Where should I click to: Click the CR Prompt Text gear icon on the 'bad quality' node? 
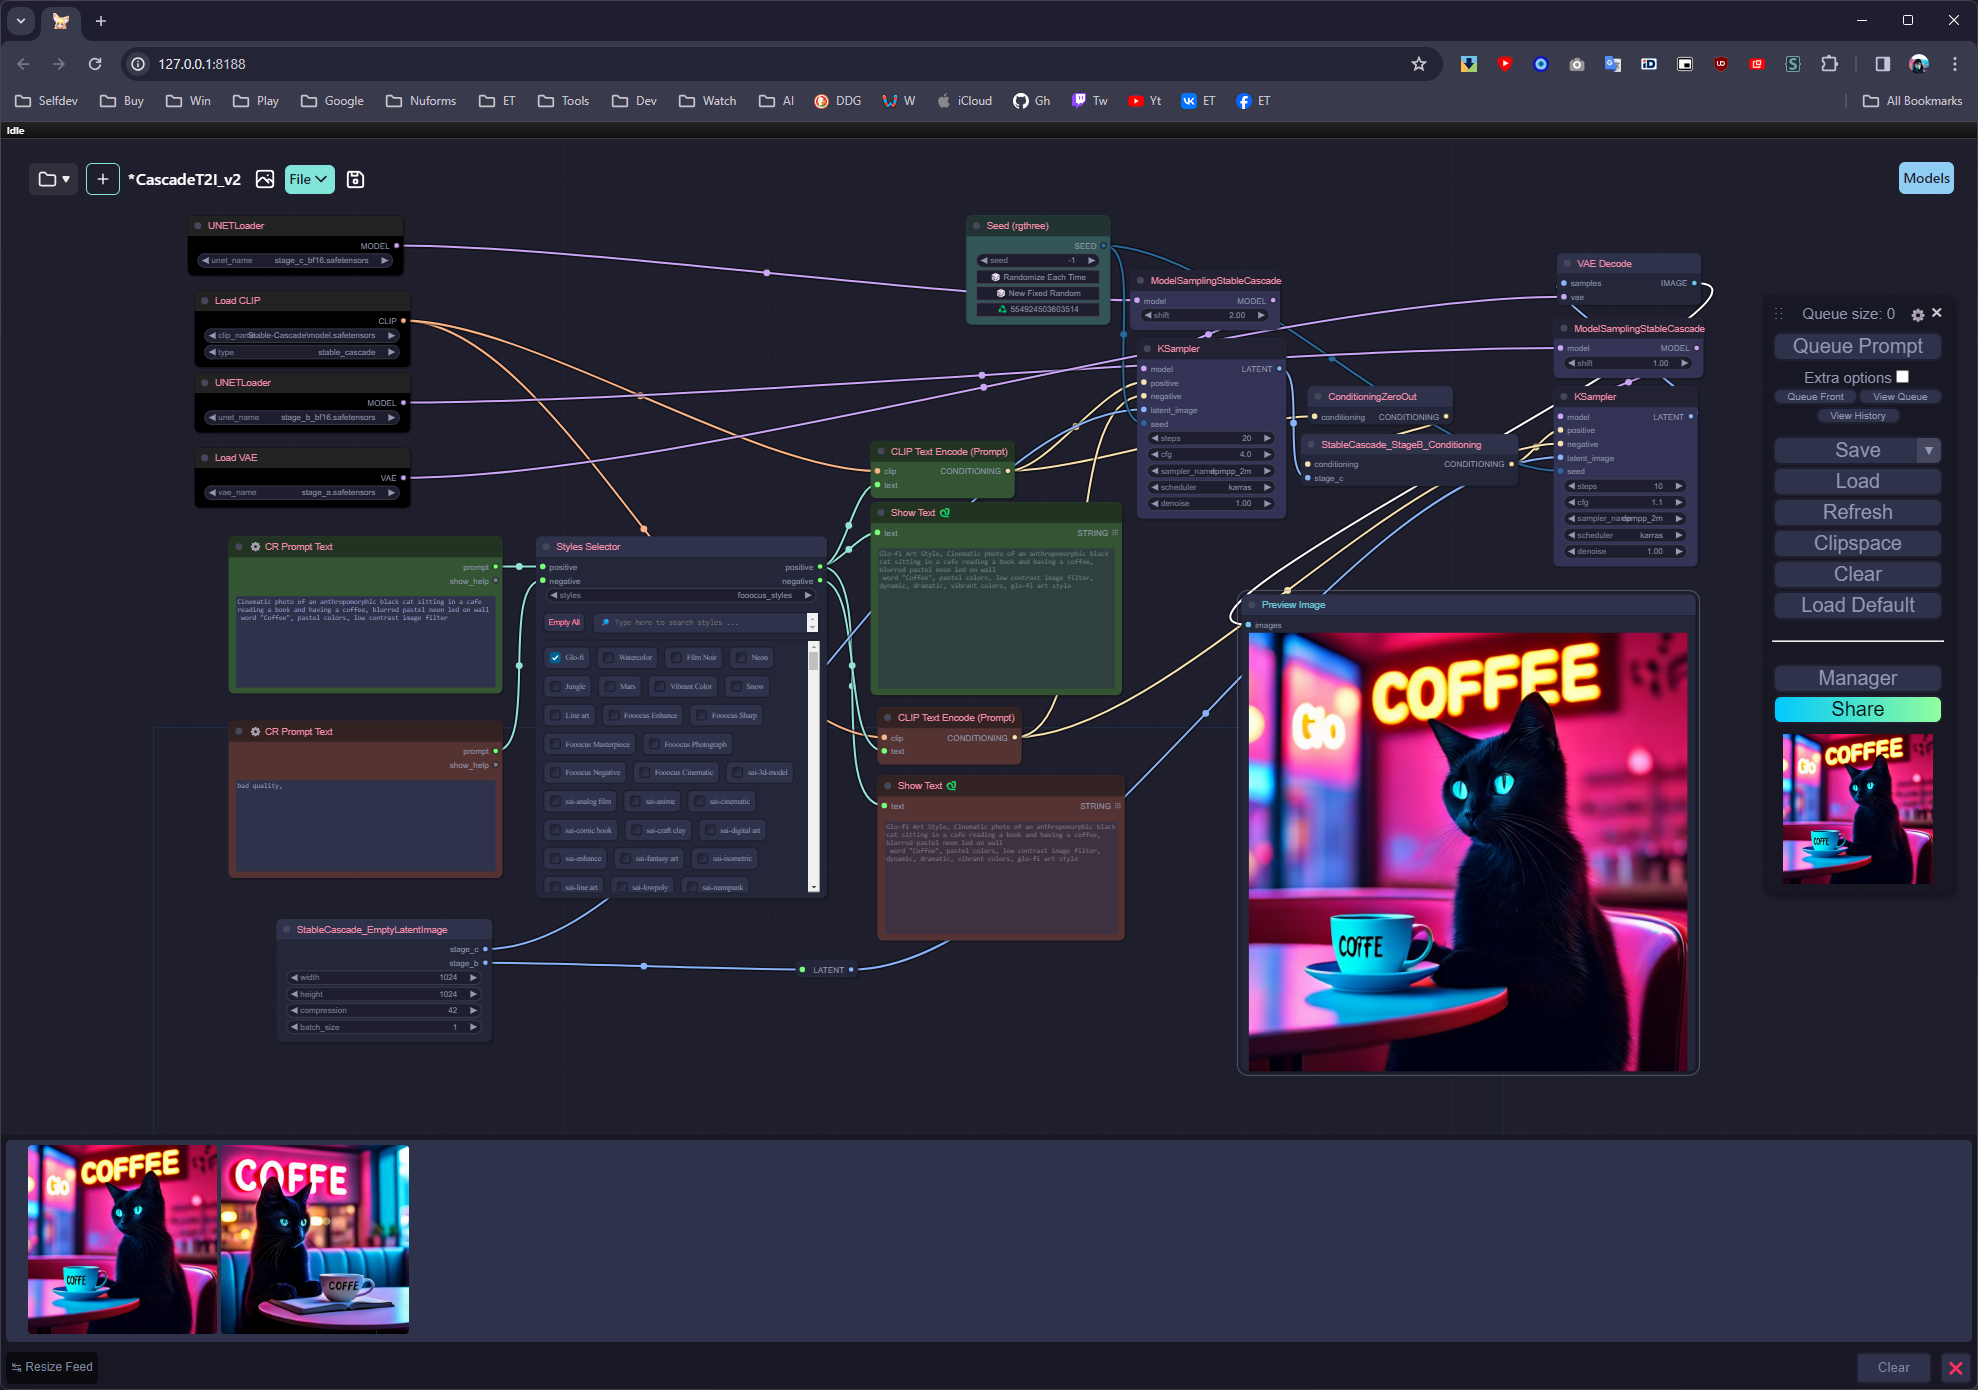point(256,732)
